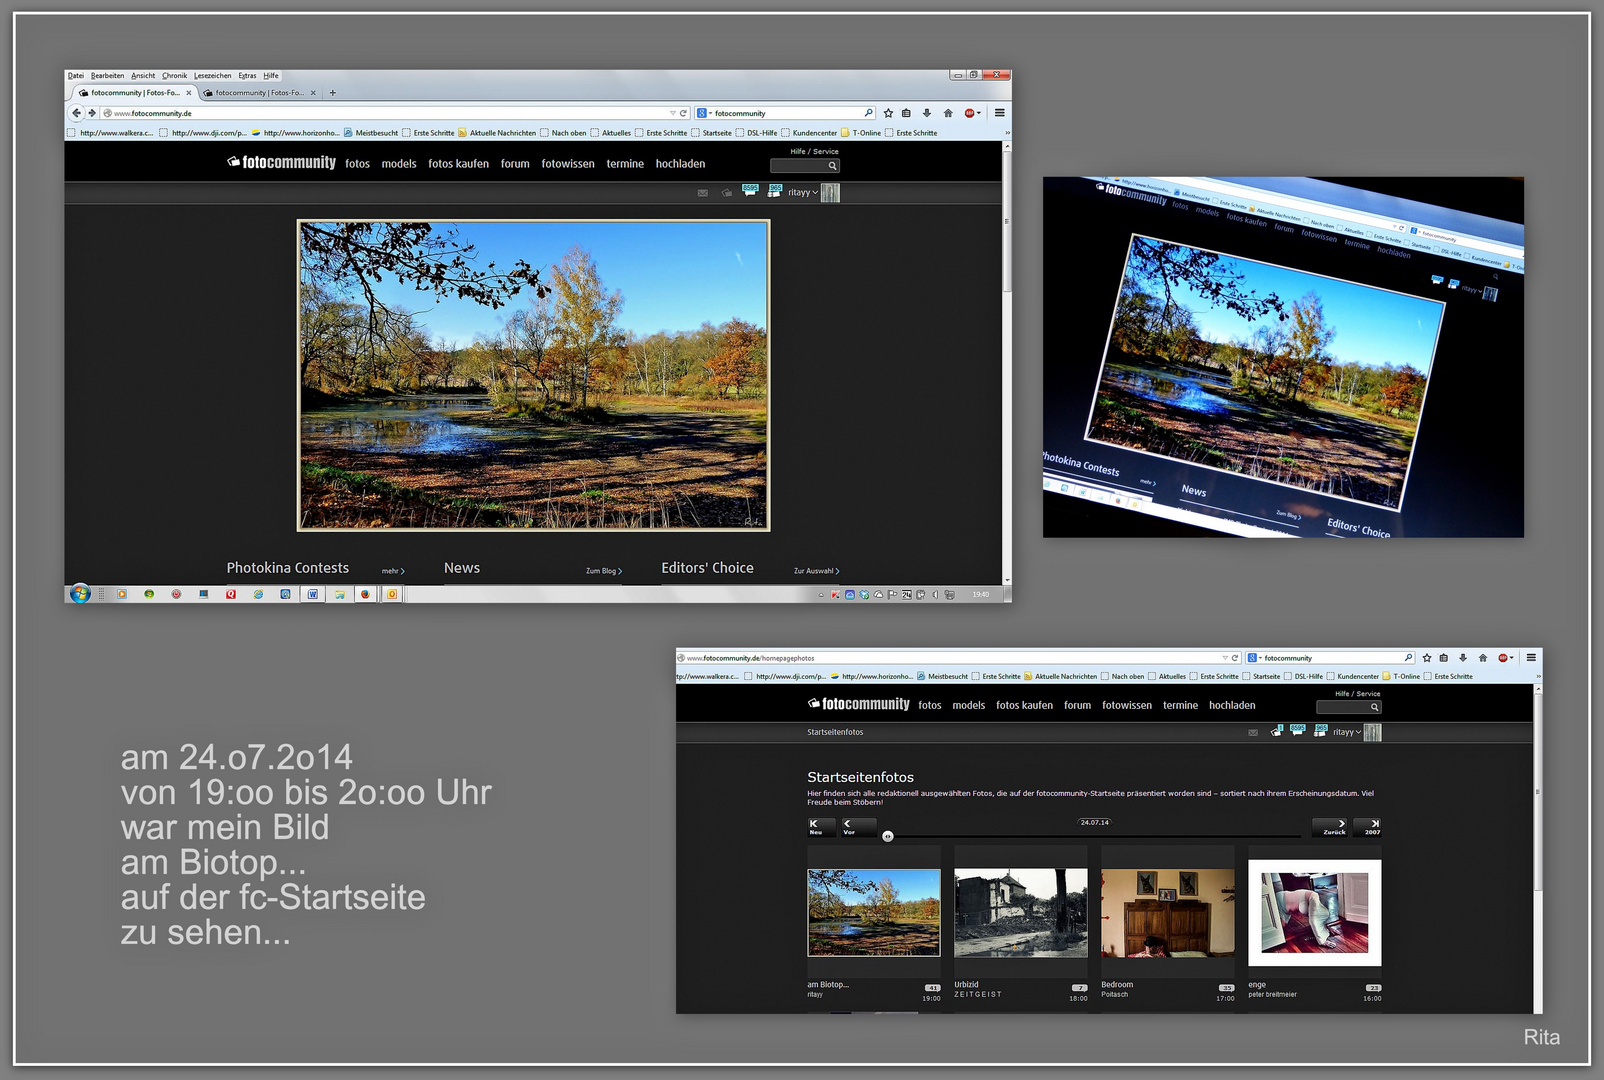This screenshot has width=1604, height=1080.
Task: Open the T-Online bookmark in top browser
Action: coord(861,133)
